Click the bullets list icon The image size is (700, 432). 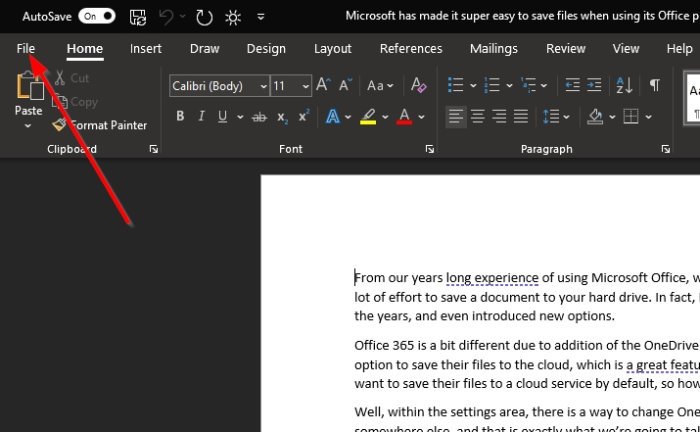[x=455, y=86]
